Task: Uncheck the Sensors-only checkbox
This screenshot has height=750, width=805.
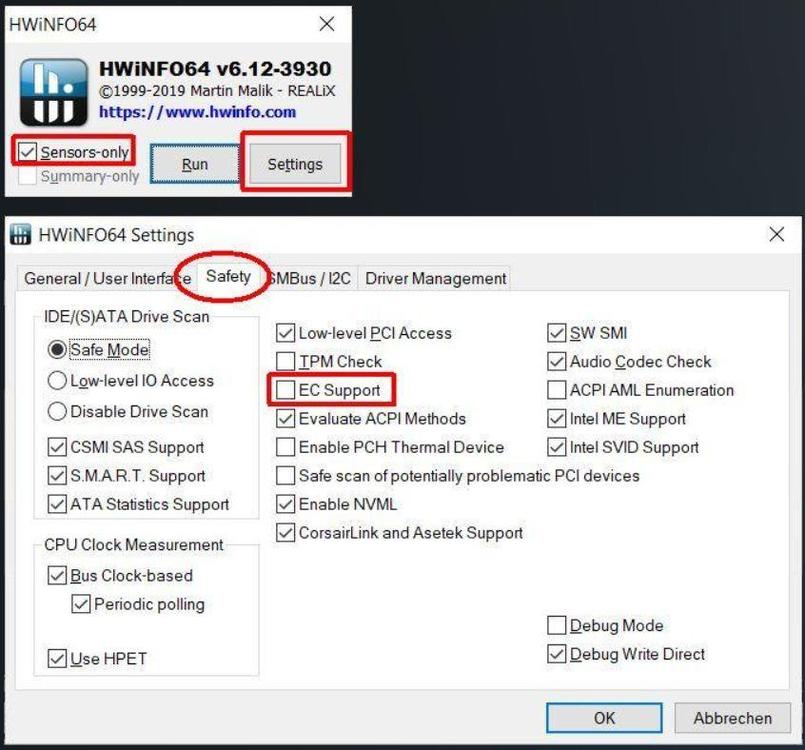Action: point(28,153)
